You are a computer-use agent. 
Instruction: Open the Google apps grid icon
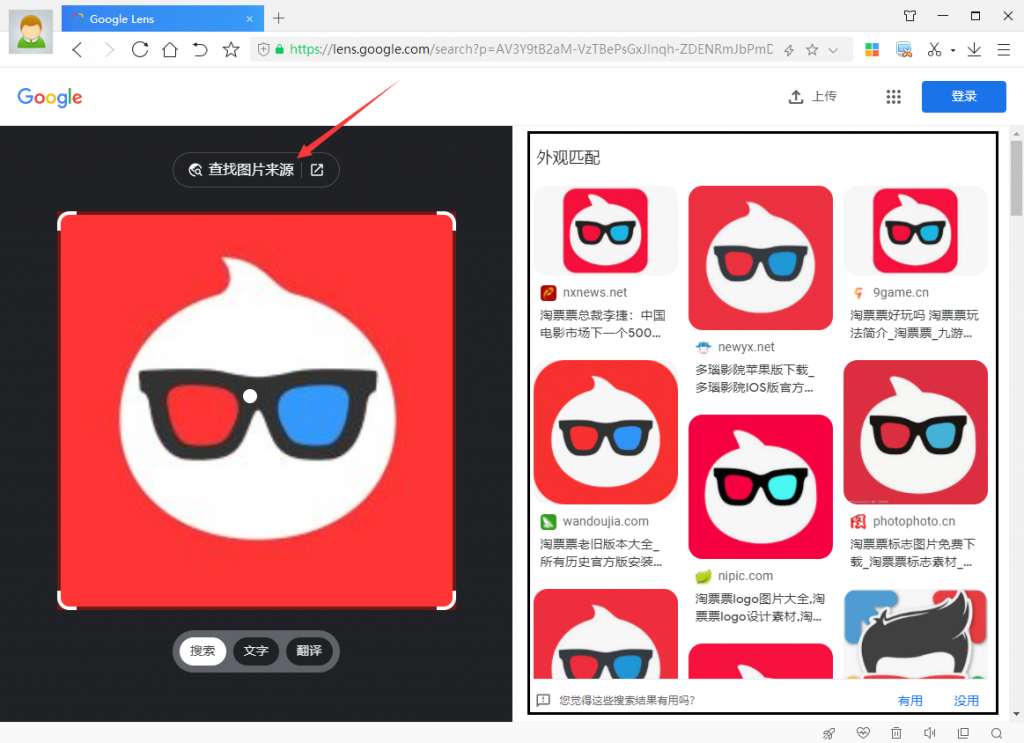pyautogui.click(x=893, y=97)
